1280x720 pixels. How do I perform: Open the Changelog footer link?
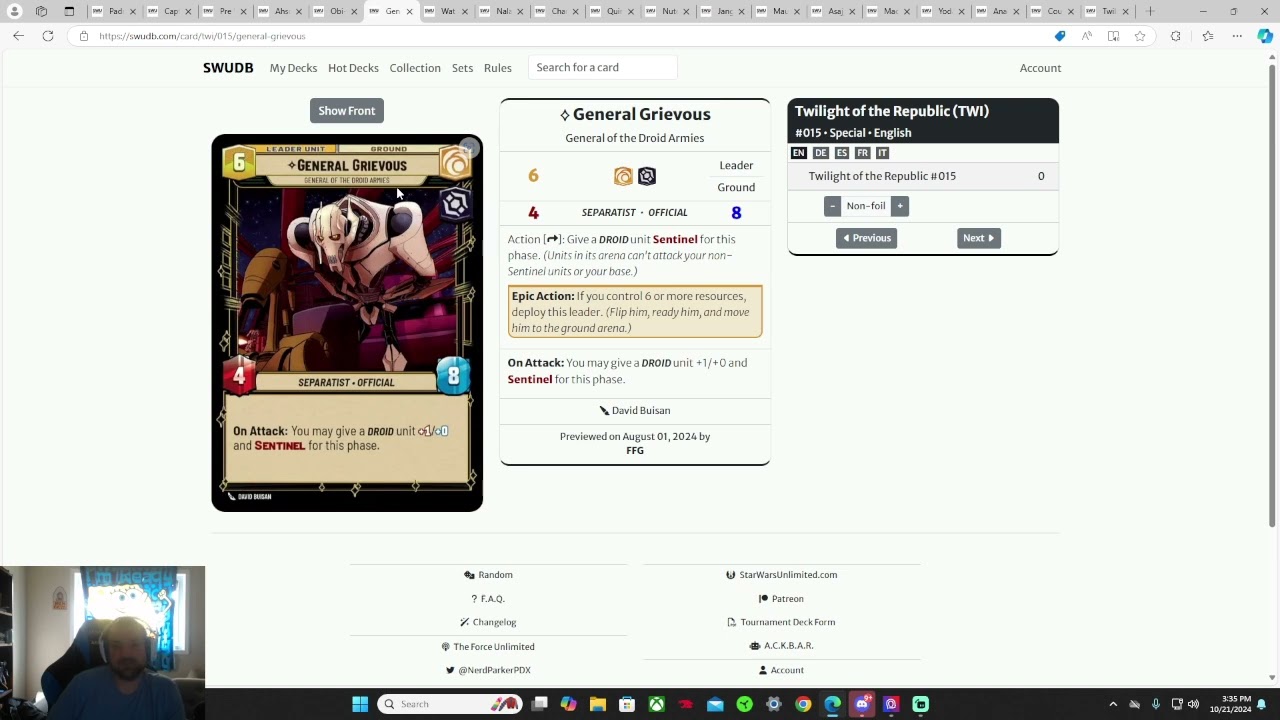pyautogui.click(x=488, y=622)
